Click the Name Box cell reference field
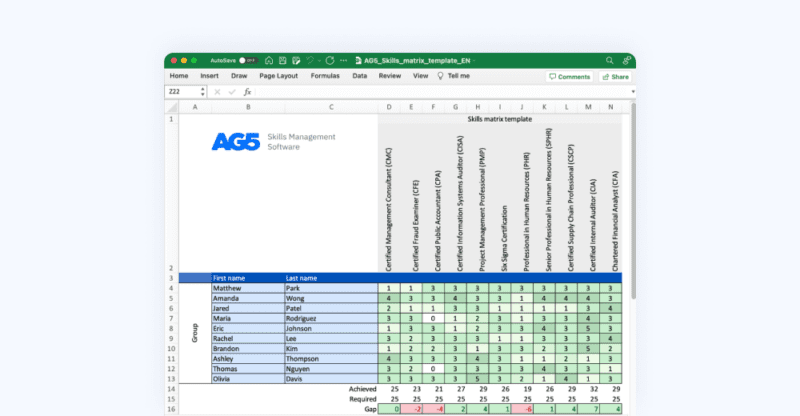This screenshot has height=416, width=800. [182, 92]
